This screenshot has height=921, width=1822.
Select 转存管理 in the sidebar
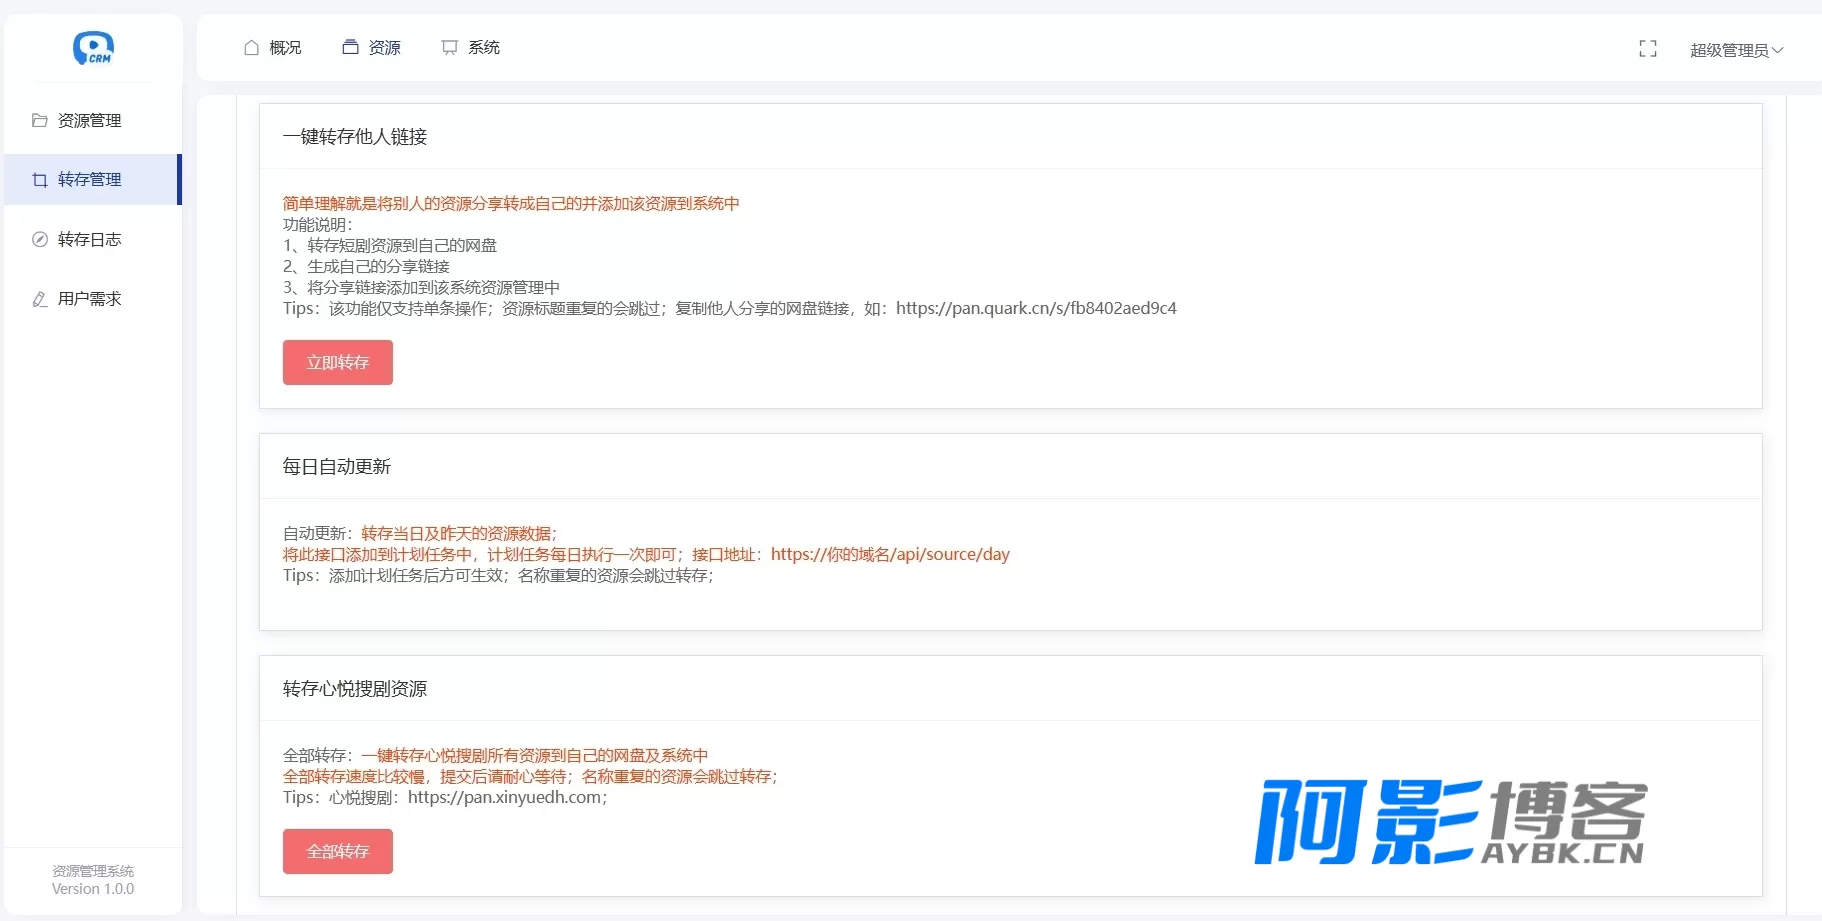pos(93,180)
